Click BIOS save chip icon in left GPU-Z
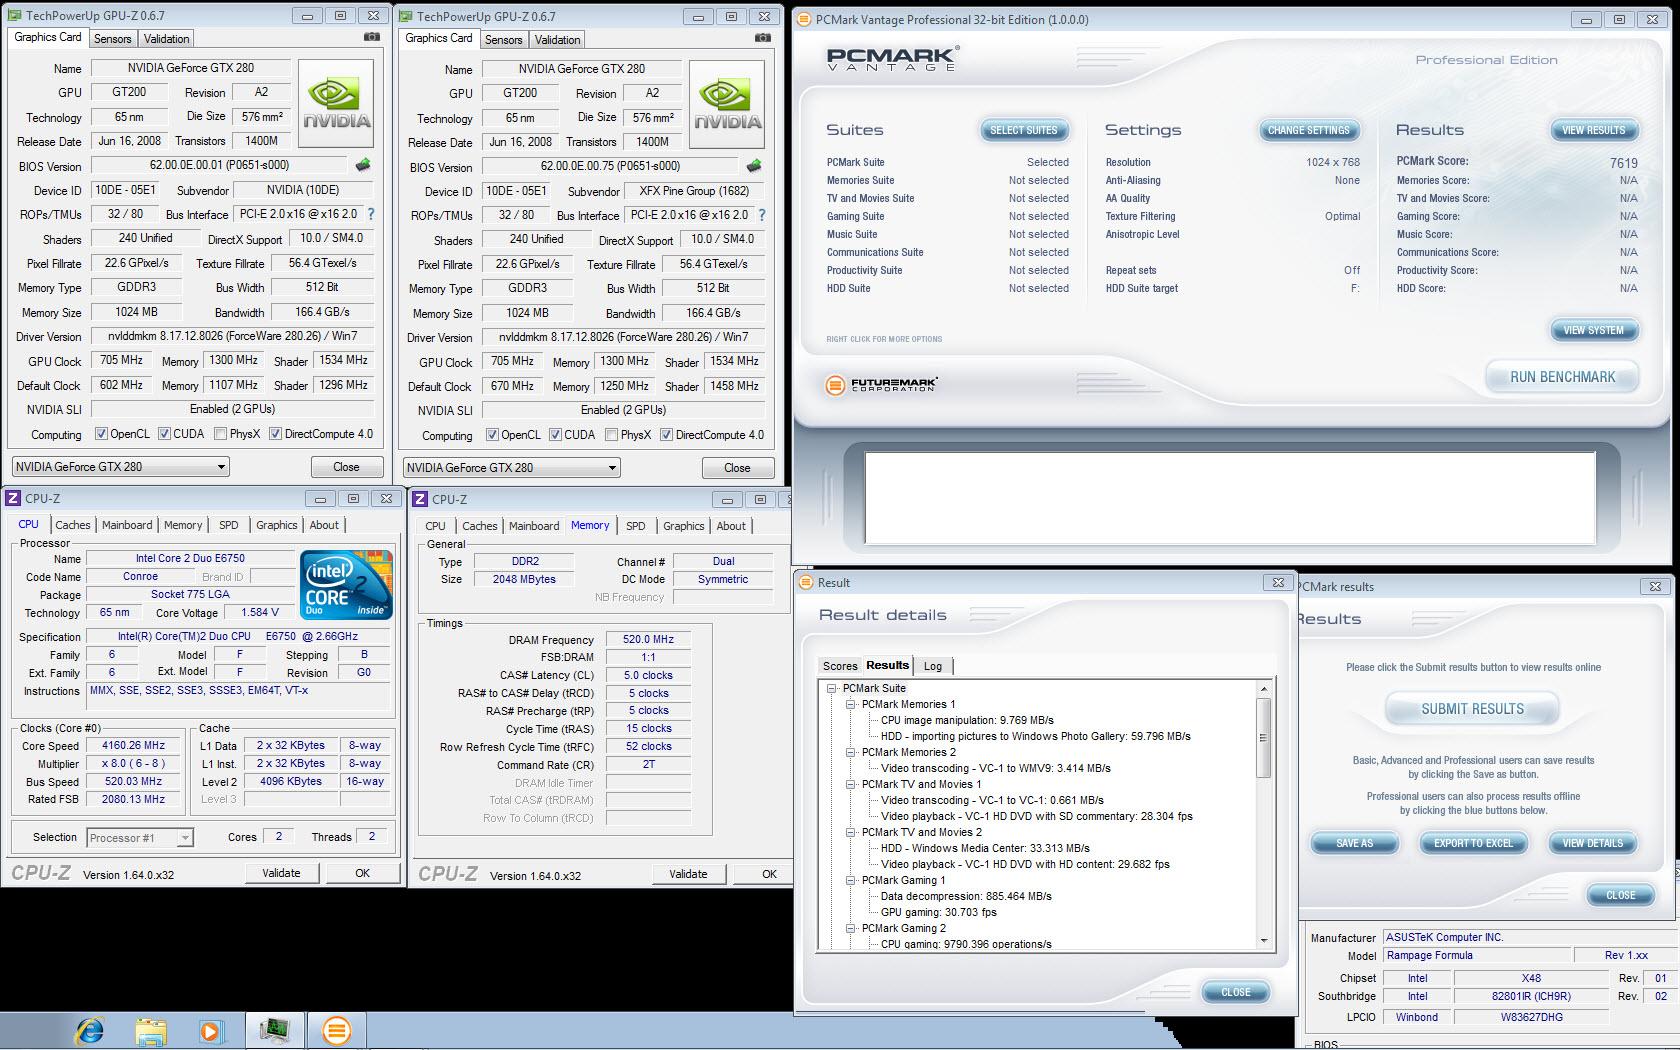 [x=363, y=165]
